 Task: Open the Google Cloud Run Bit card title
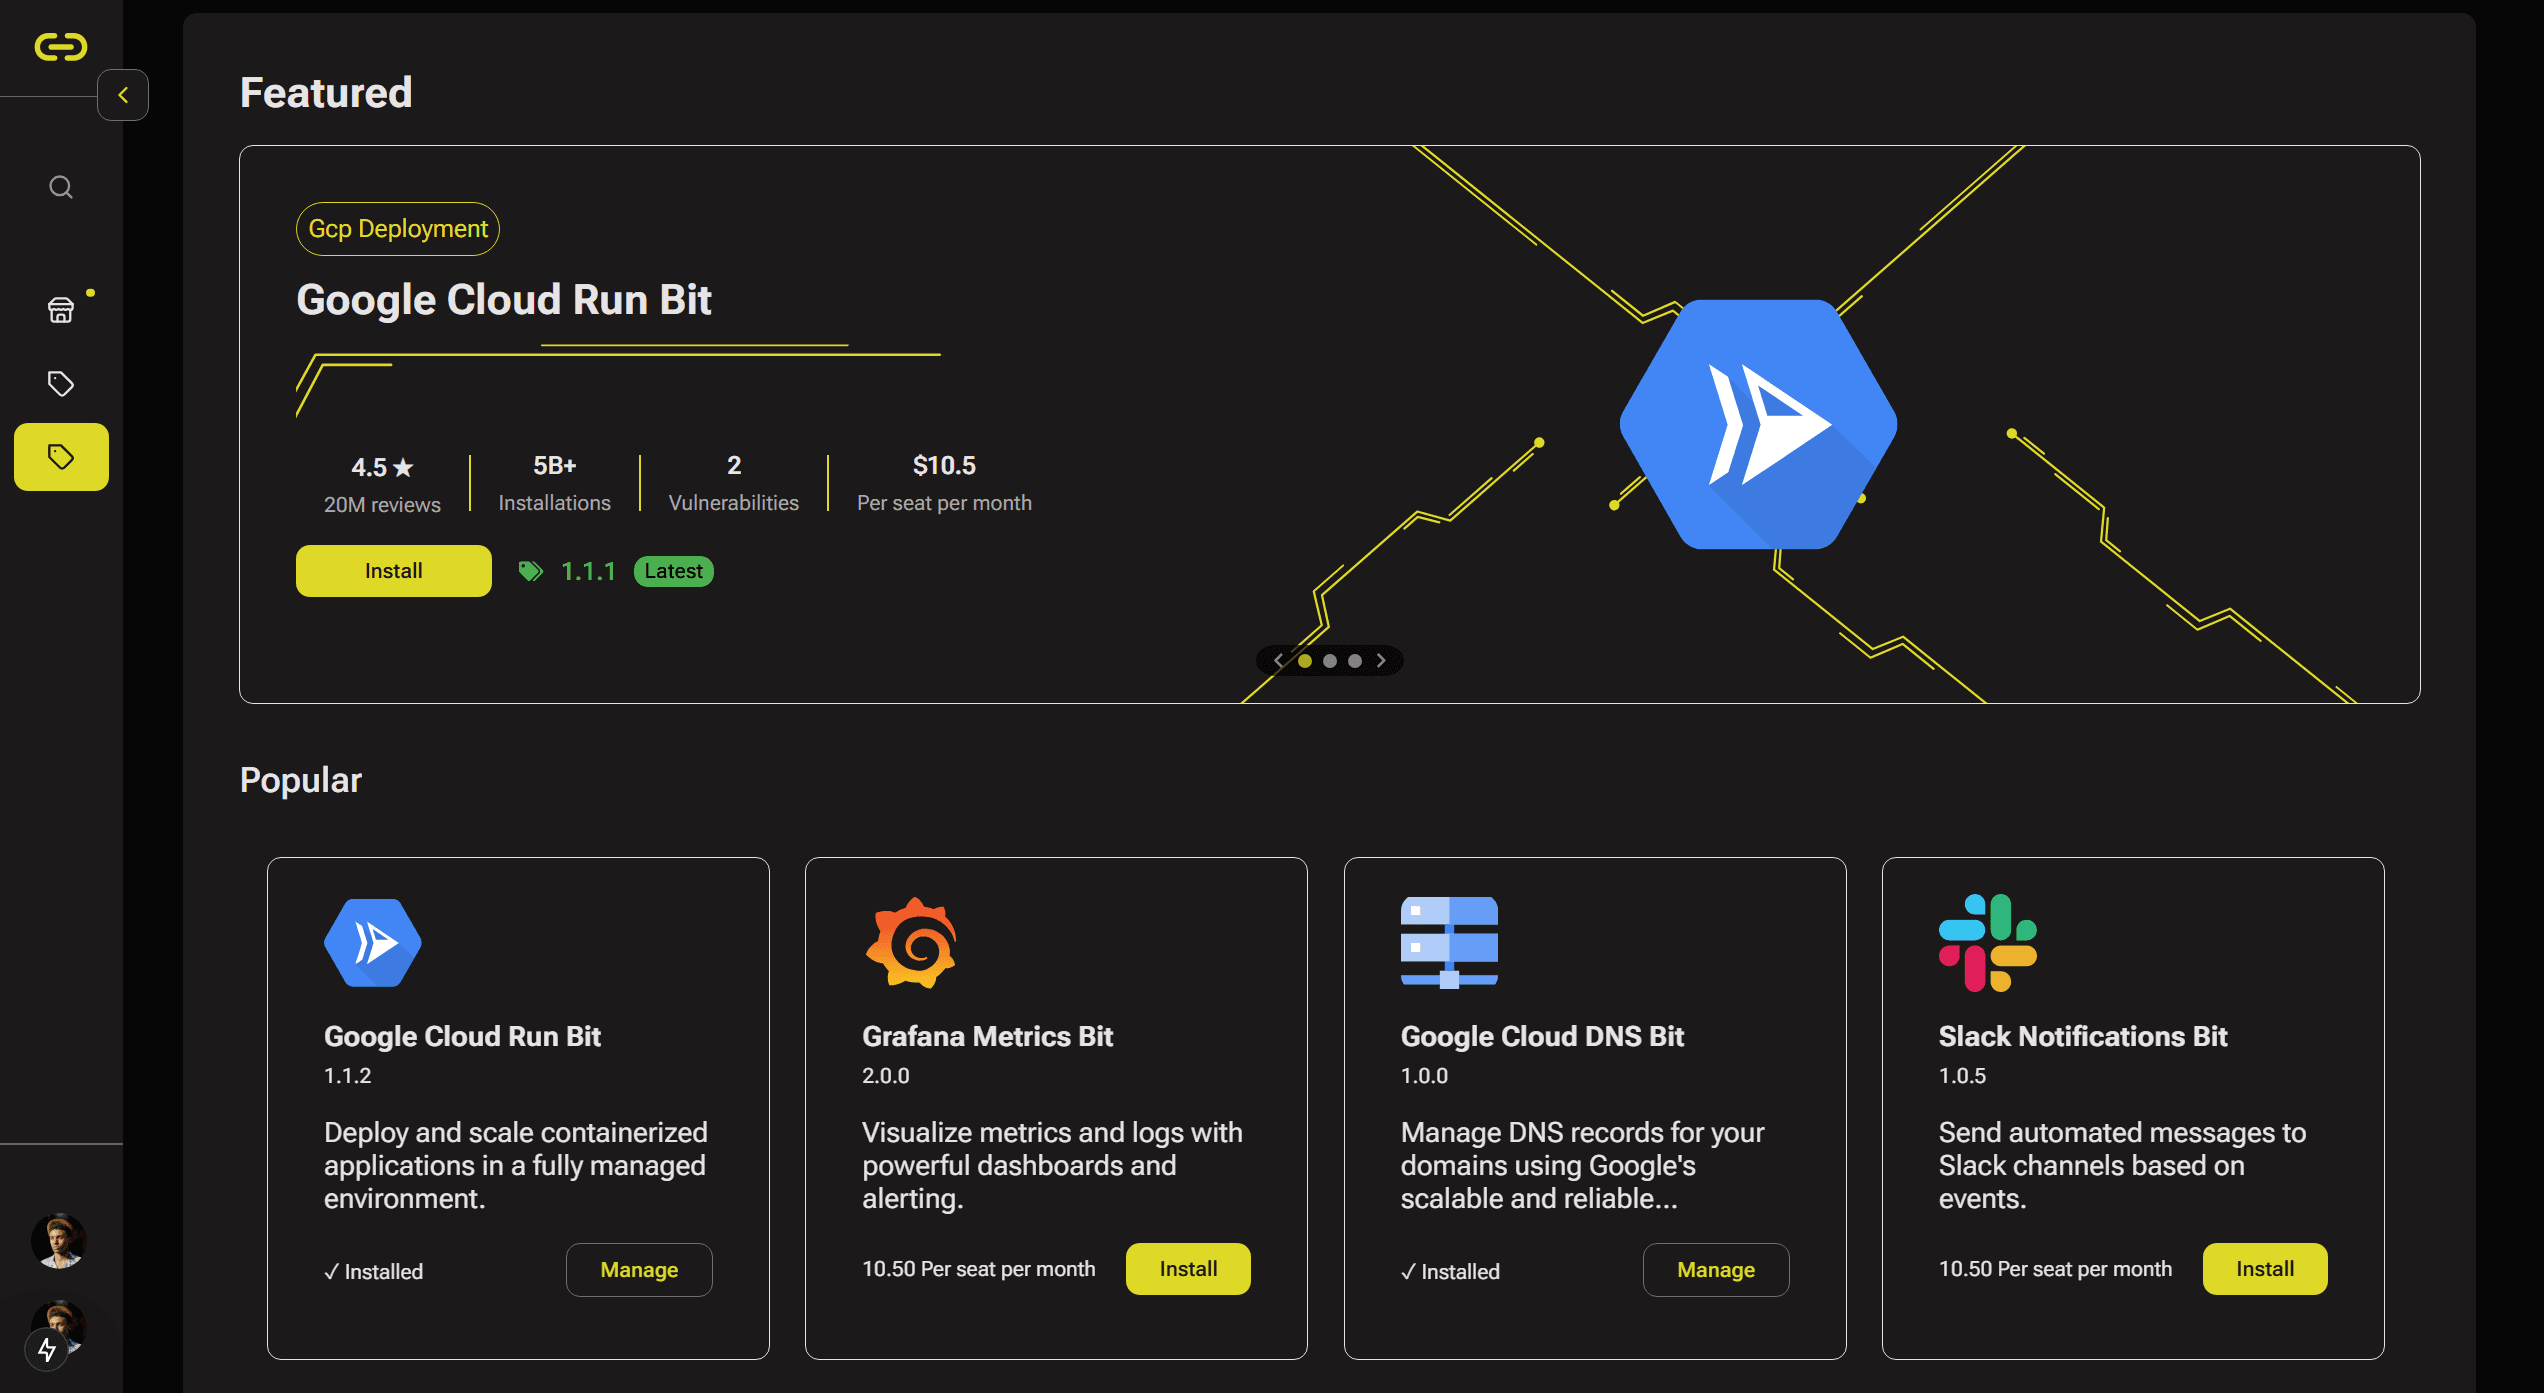(462, 1036)
